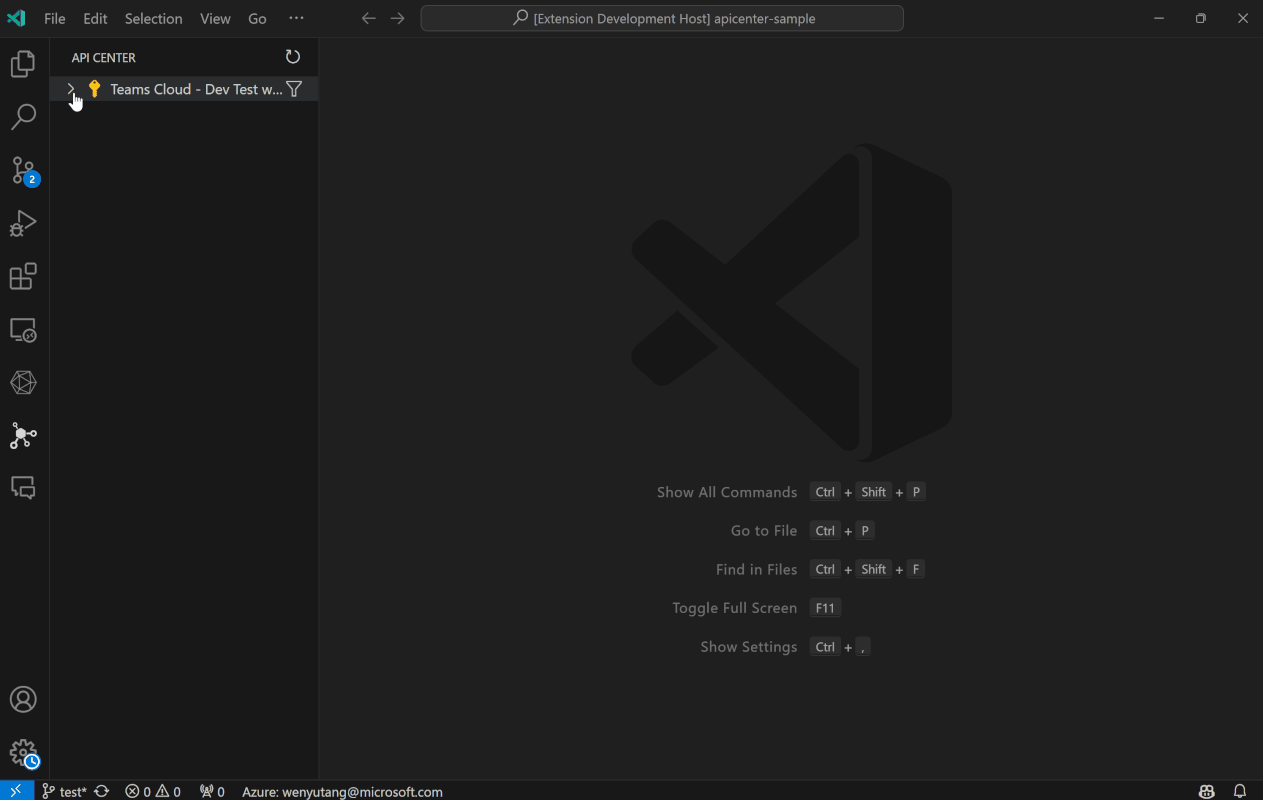Open Source Control with 2 pending changes
1263x800 pixels.
pos(23,171)
